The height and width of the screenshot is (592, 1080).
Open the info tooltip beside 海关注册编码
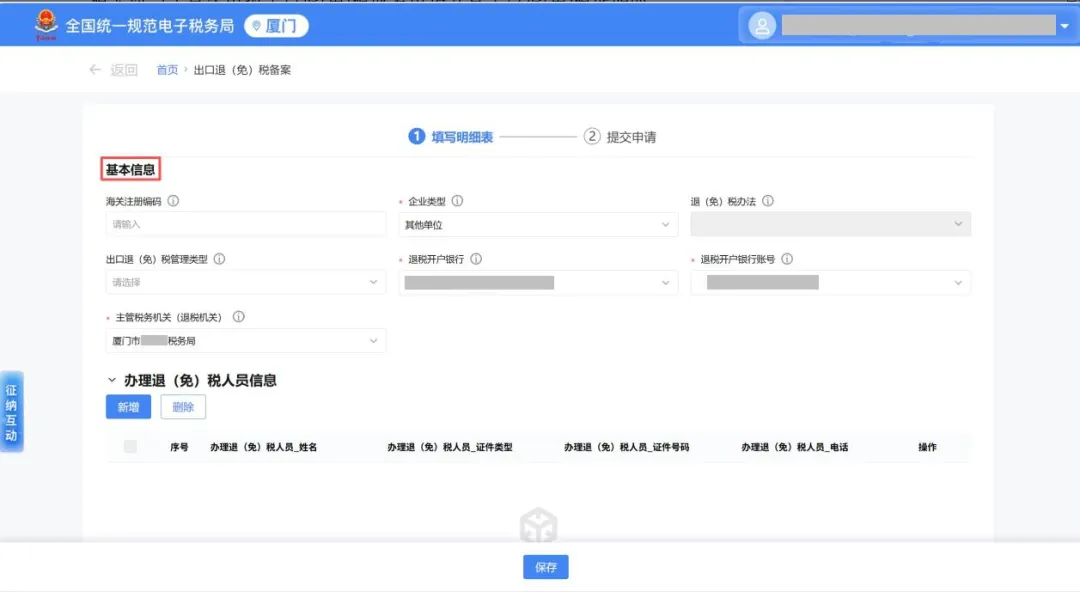173,200
